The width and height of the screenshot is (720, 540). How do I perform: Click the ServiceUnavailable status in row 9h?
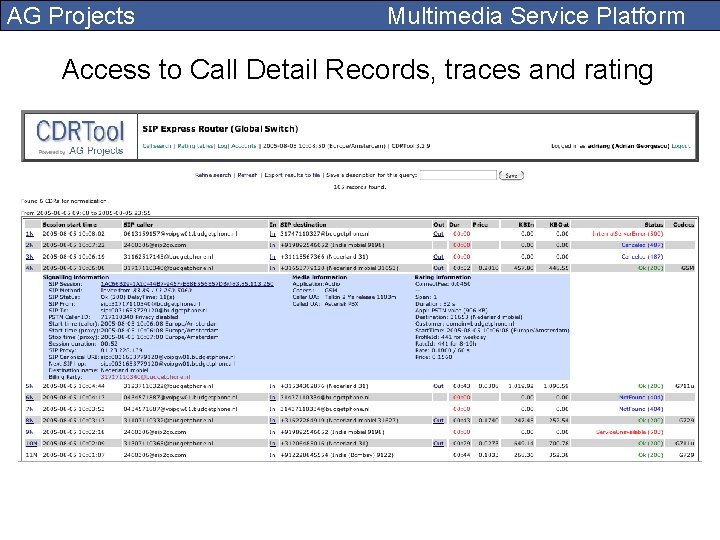pyautogui.click(x=629, y=432)
